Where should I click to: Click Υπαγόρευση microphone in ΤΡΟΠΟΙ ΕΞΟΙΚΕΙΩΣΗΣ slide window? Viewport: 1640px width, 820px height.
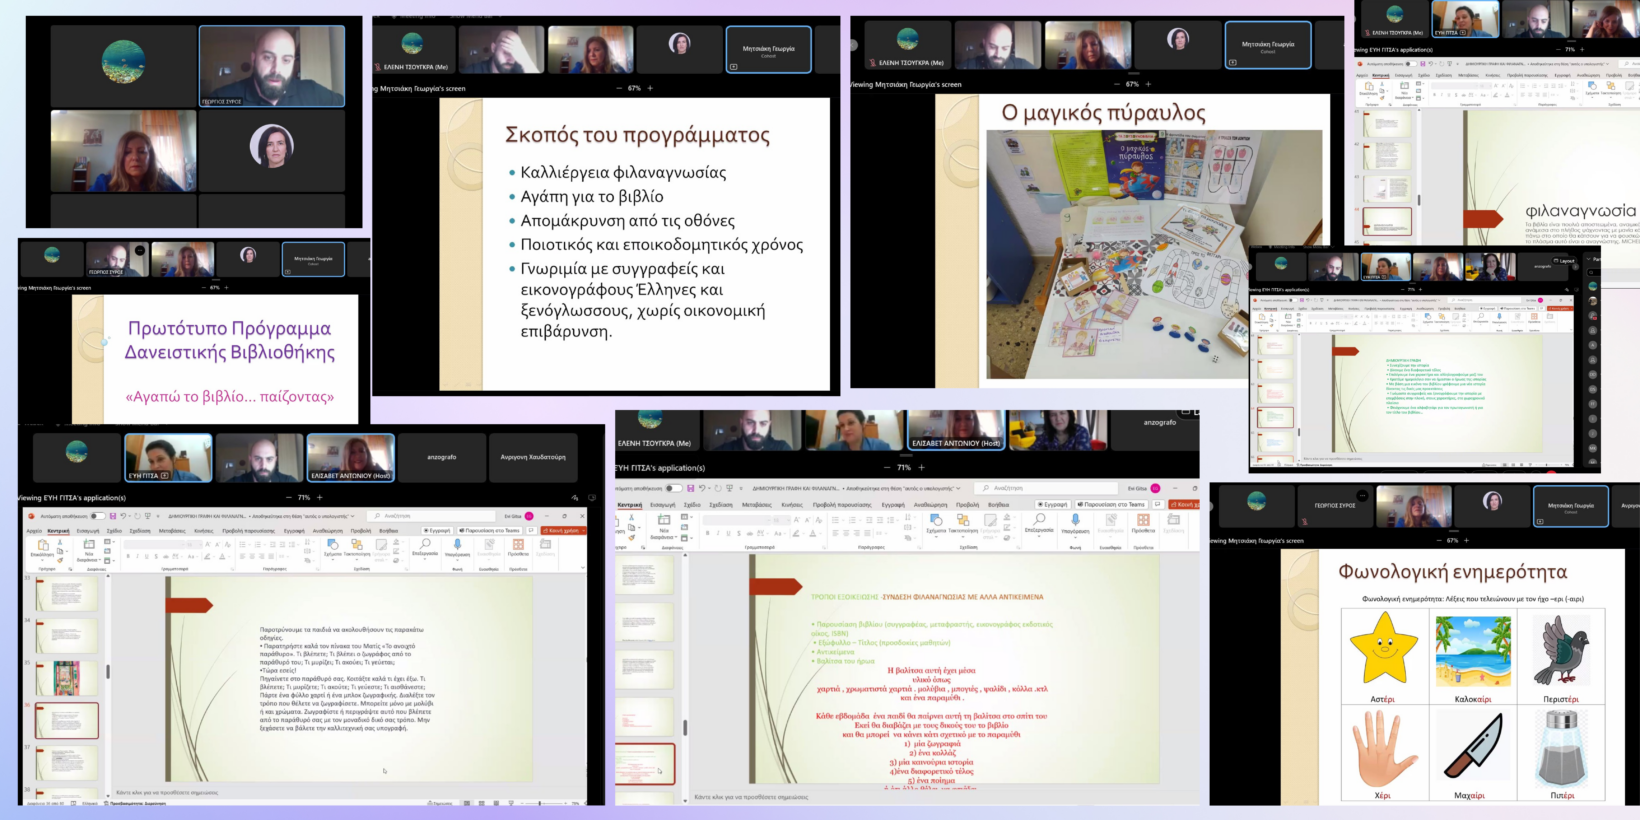(x=1075, y=521)
